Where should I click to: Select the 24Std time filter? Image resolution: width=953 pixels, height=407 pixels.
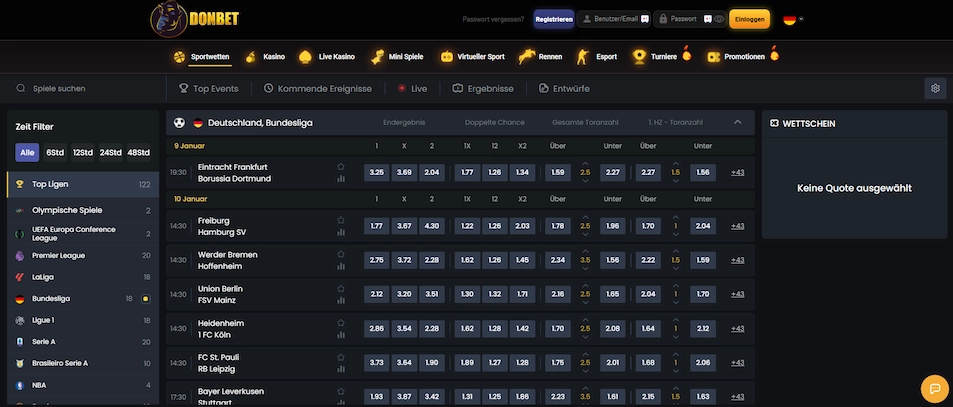pos(111,152)
